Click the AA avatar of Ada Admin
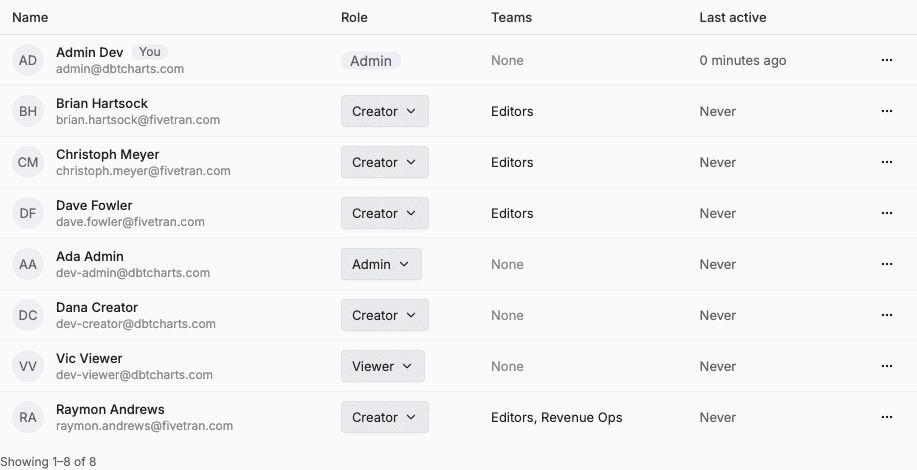Screen dimensions: 917x470 pyautogui.click(x=28, y=264)
